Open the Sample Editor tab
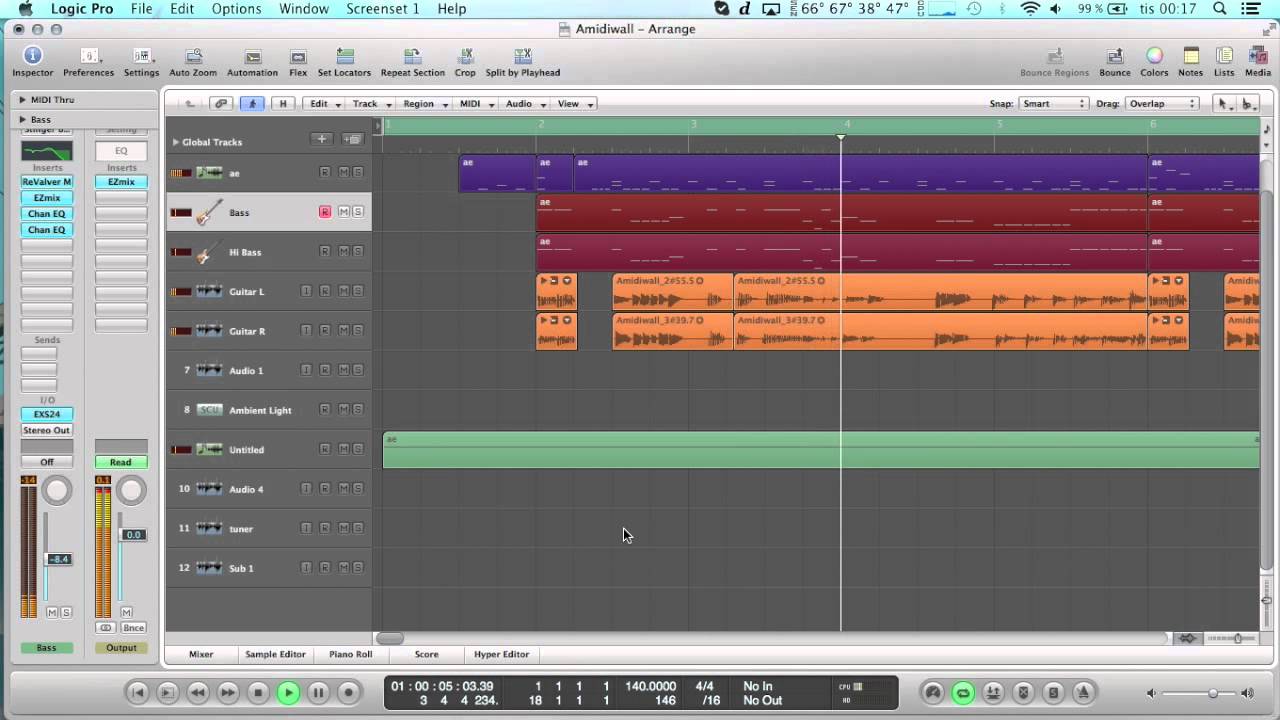Viewport: 1280px width, 720px height. [x=275, y=654]
